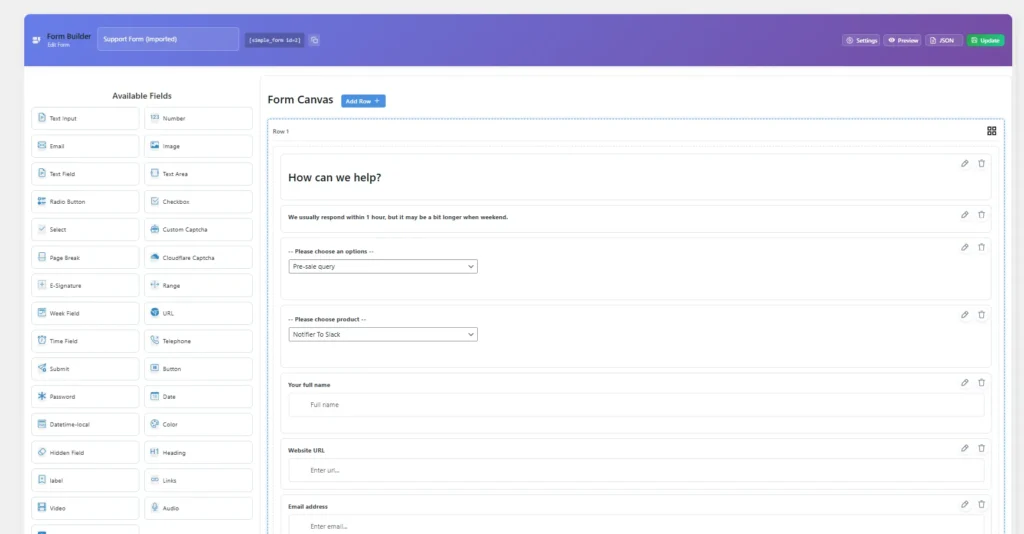Viewport: 1024px width, 534px height.
Task: Focus the Enter url input
Action: pyautogui.click(x=636, y=470)
